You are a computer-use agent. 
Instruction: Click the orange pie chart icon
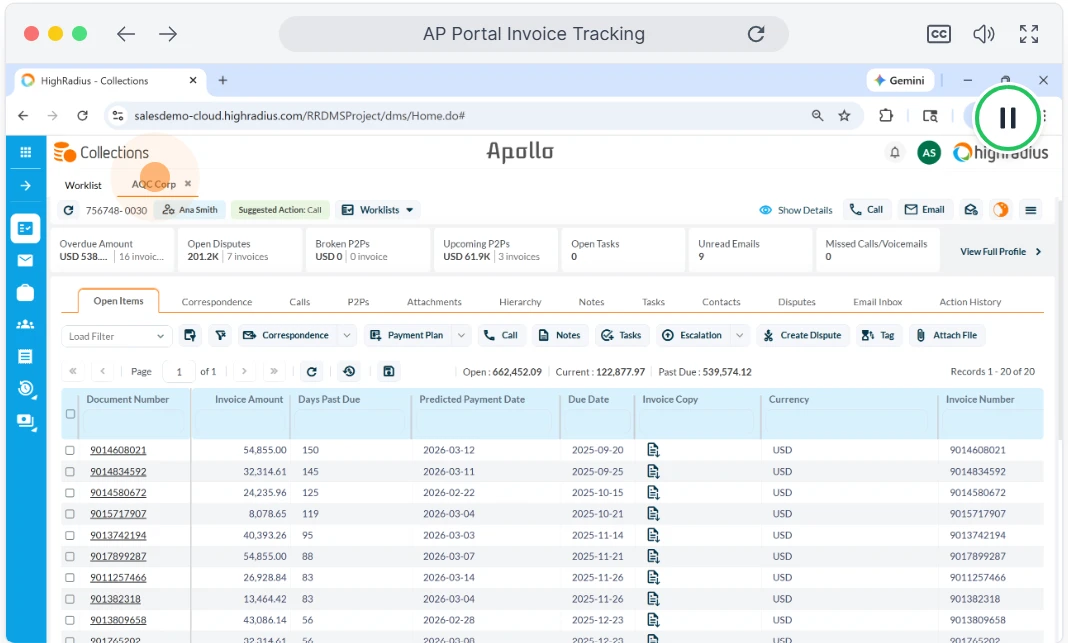[1001, 210]
